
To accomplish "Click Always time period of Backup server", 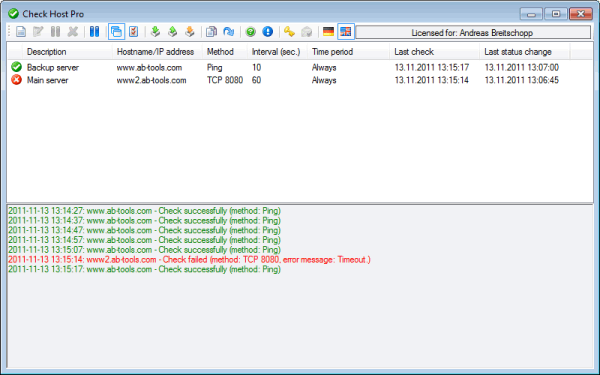I will coord(324,68).
